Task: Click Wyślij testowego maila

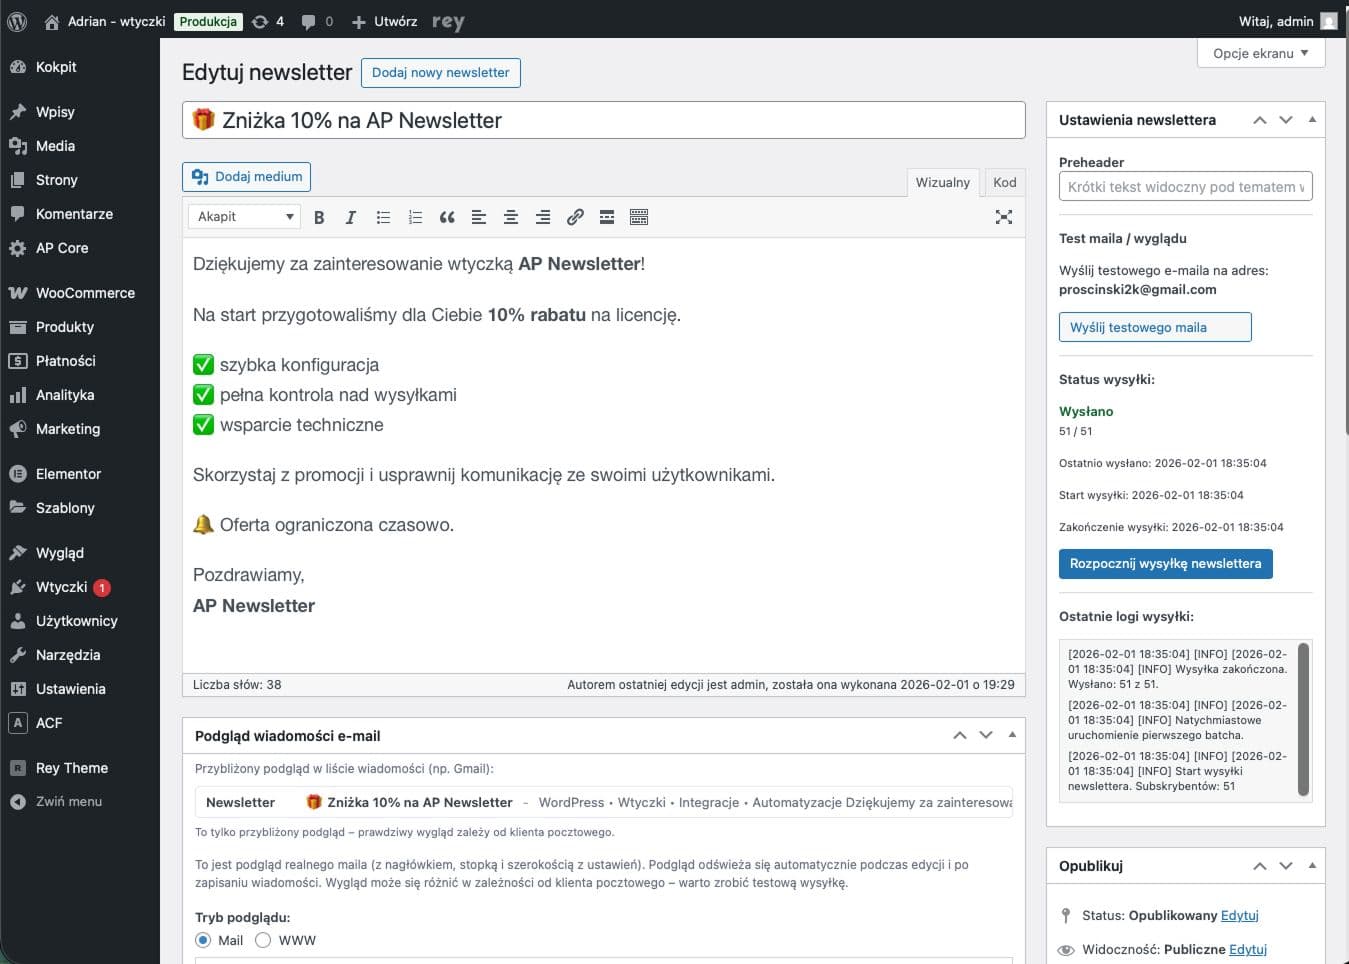Action: 1154,326
